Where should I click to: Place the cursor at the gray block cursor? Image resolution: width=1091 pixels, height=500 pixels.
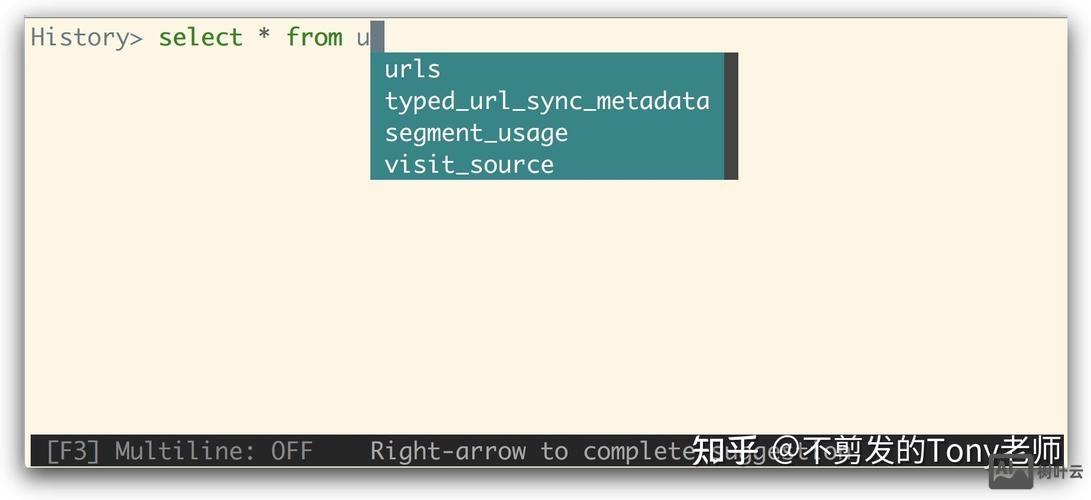point(377,38)
